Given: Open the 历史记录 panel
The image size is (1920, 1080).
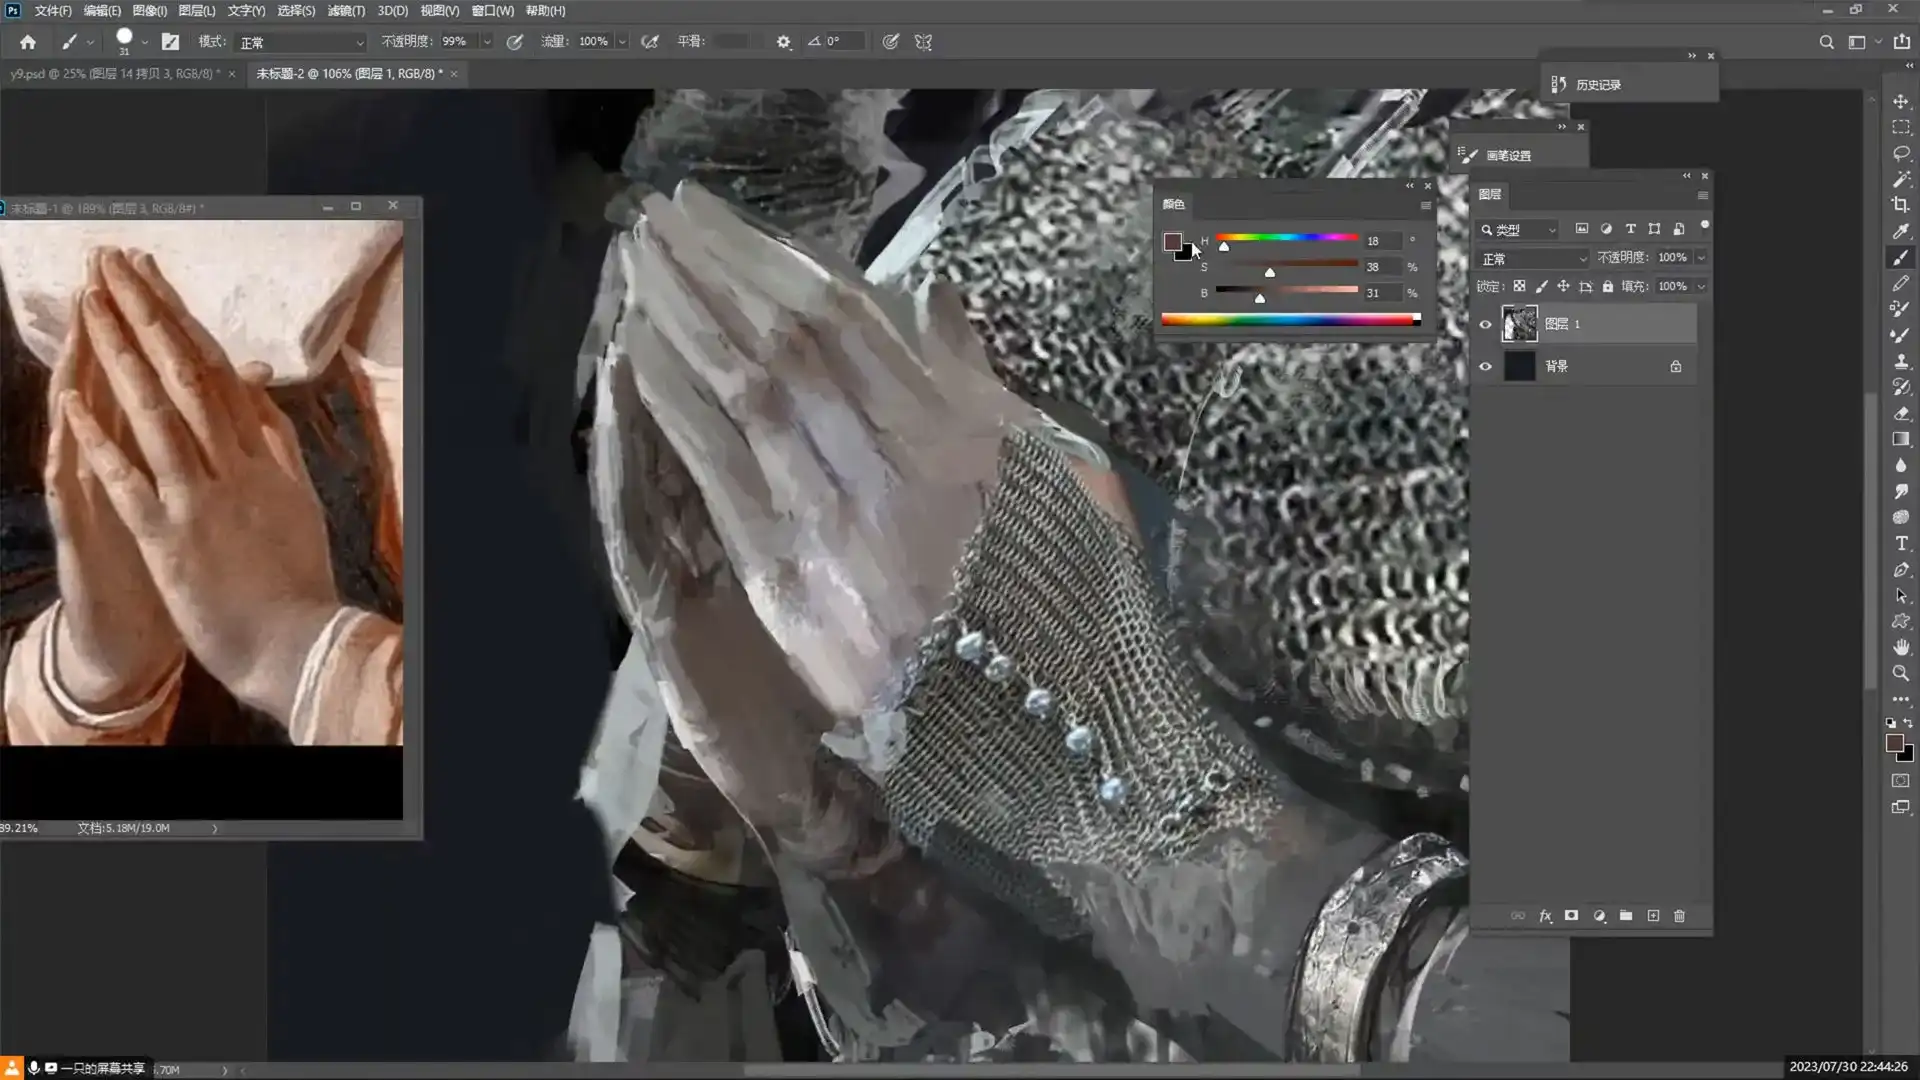Looking at the screenshot, I should coord(1597,85).
